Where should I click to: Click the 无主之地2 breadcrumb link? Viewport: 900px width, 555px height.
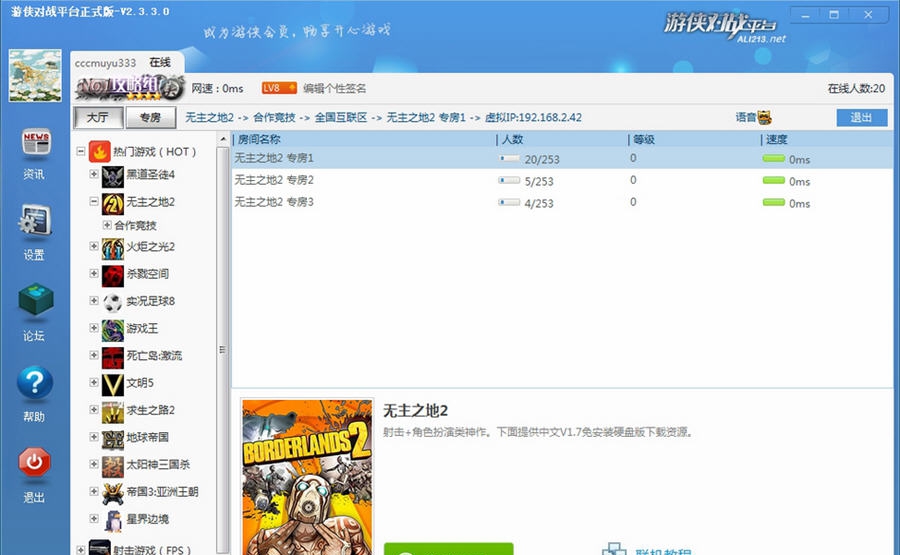tap(210, 118)
